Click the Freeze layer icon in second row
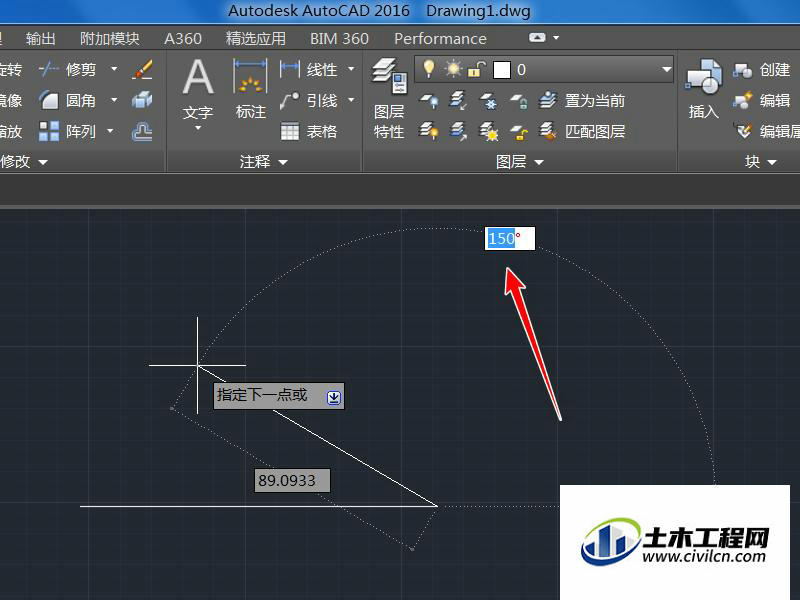Screen dimensions: 800x600 point(488,101)
